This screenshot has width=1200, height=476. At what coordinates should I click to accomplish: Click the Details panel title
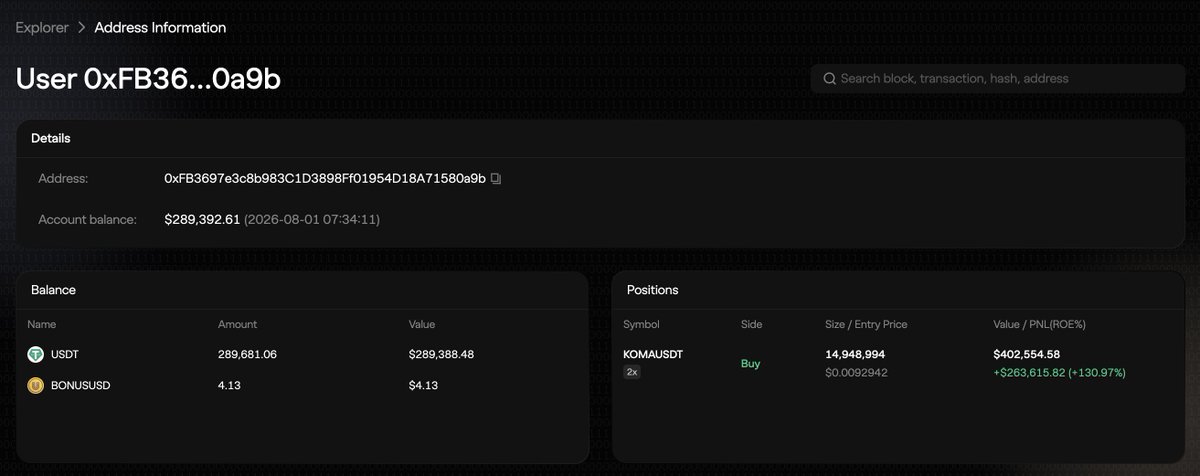(x=50, y=138)
